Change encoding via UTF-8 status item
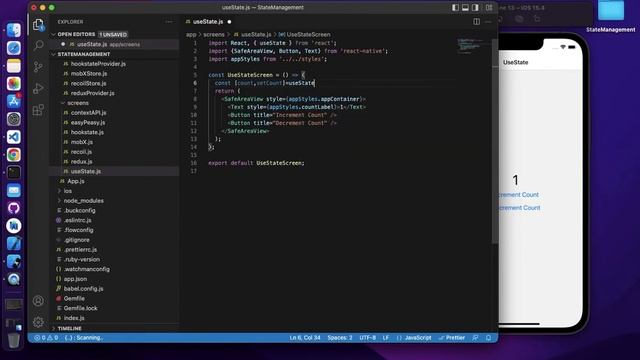Viewport: 640px width, 360px height. click(367, 338)
